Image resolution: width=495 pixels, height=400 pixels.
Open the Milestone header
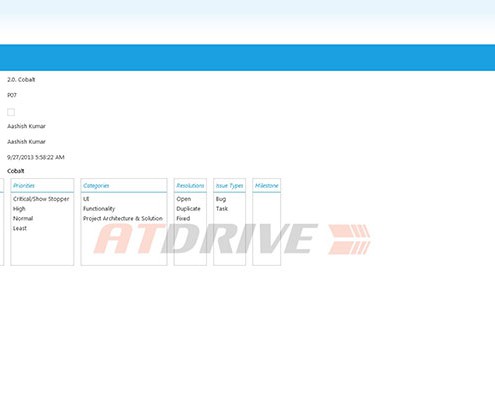266,186
